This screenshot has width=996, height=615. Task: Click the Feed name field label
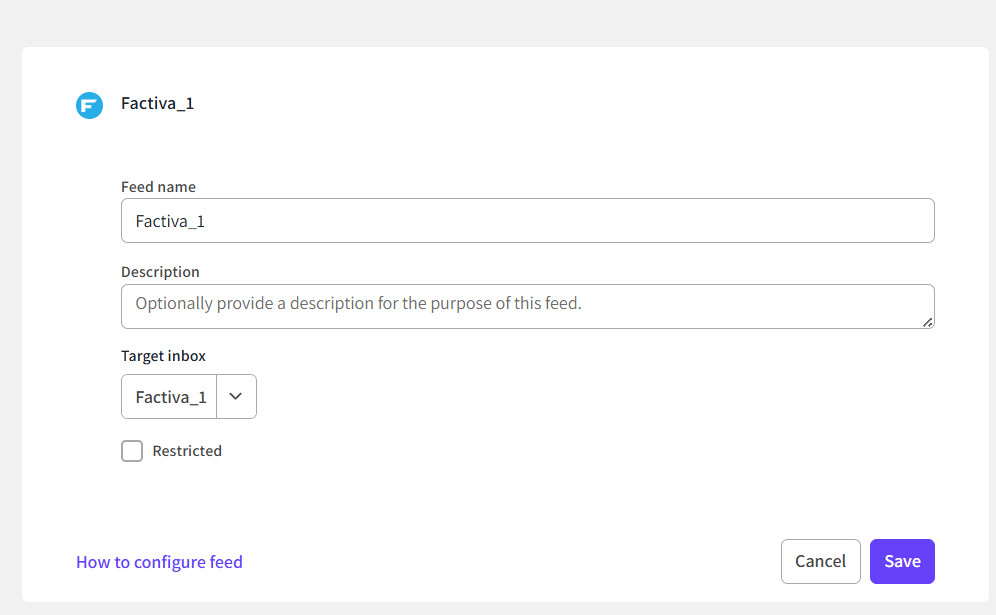click(158, 187)
